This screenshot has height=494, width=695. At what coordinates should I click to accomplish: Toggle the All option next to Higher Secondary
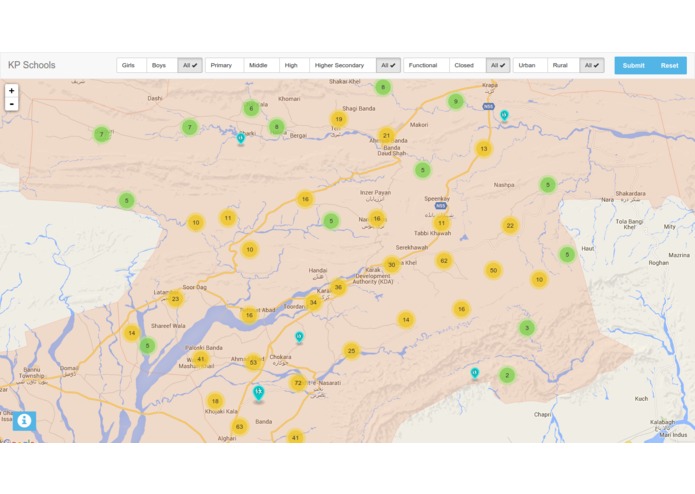point(388,65)
